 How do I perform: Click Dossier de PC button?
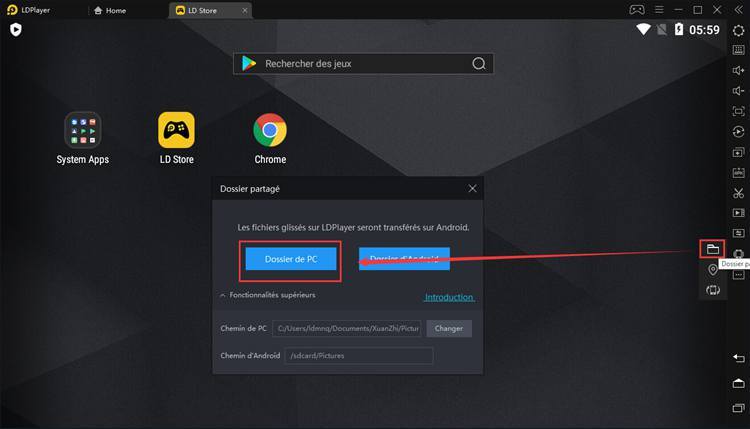tap(291, 259)
